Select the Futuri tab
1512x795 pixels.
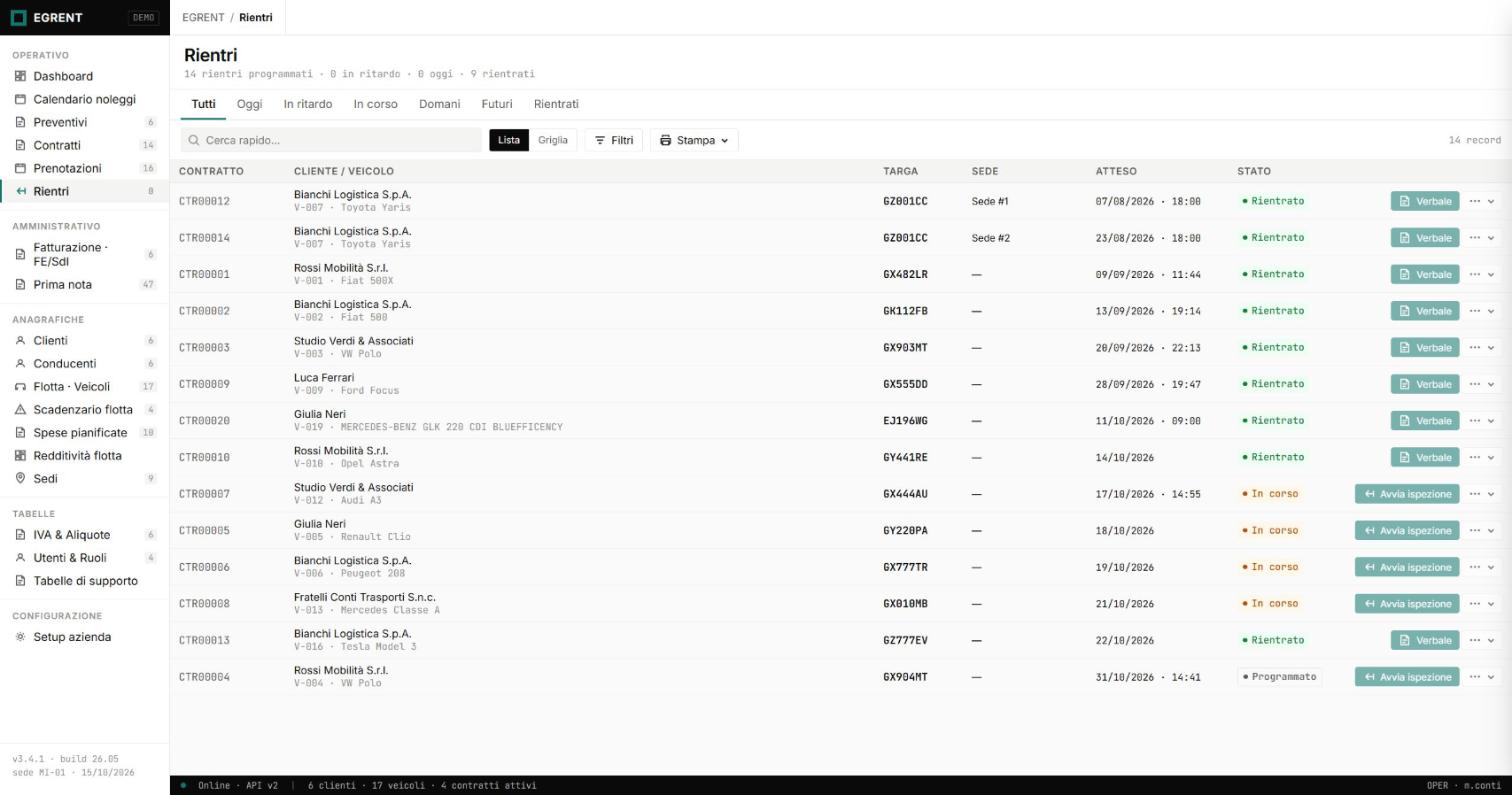click(497, 104)
